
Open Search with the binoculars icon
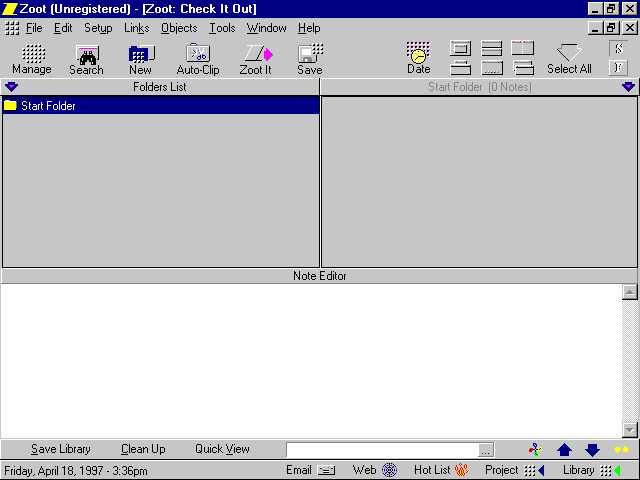86,54
